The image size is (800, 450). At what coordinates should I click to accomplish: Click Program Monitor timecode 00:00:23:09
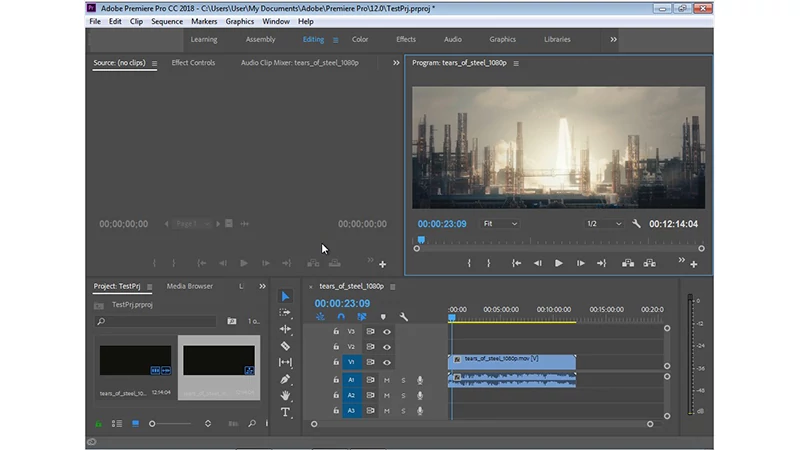(x=442, y=224)
